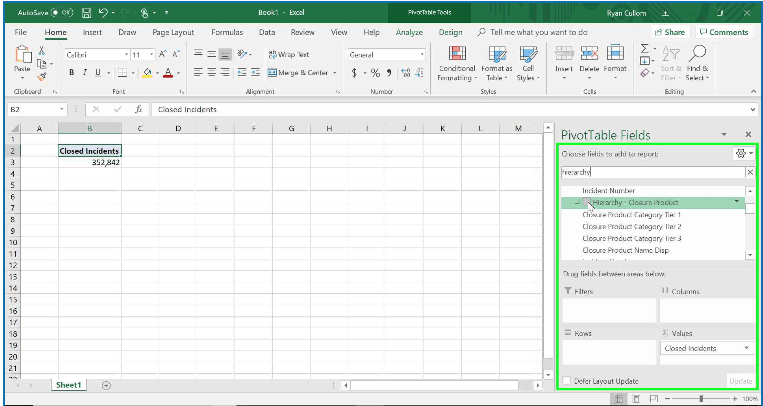
Task: Click the Tell me what you want to do box
Action: coord(532,32)
